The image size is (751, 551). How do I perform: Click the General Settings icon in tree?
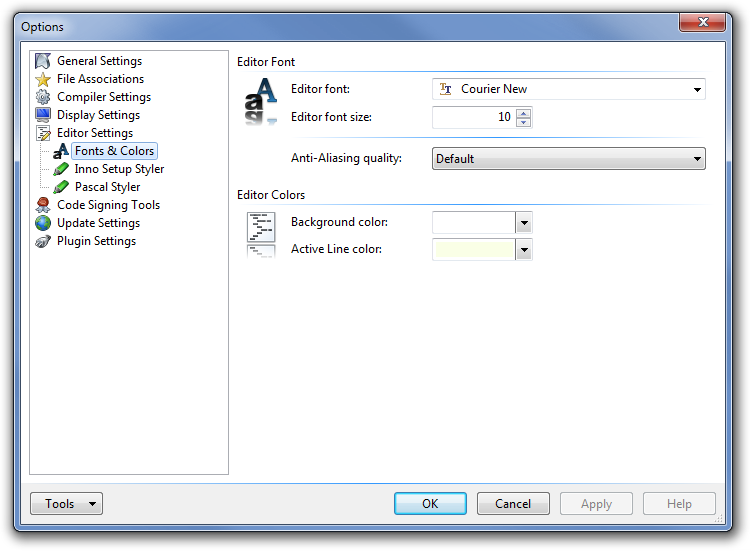(x=43, y=61)
